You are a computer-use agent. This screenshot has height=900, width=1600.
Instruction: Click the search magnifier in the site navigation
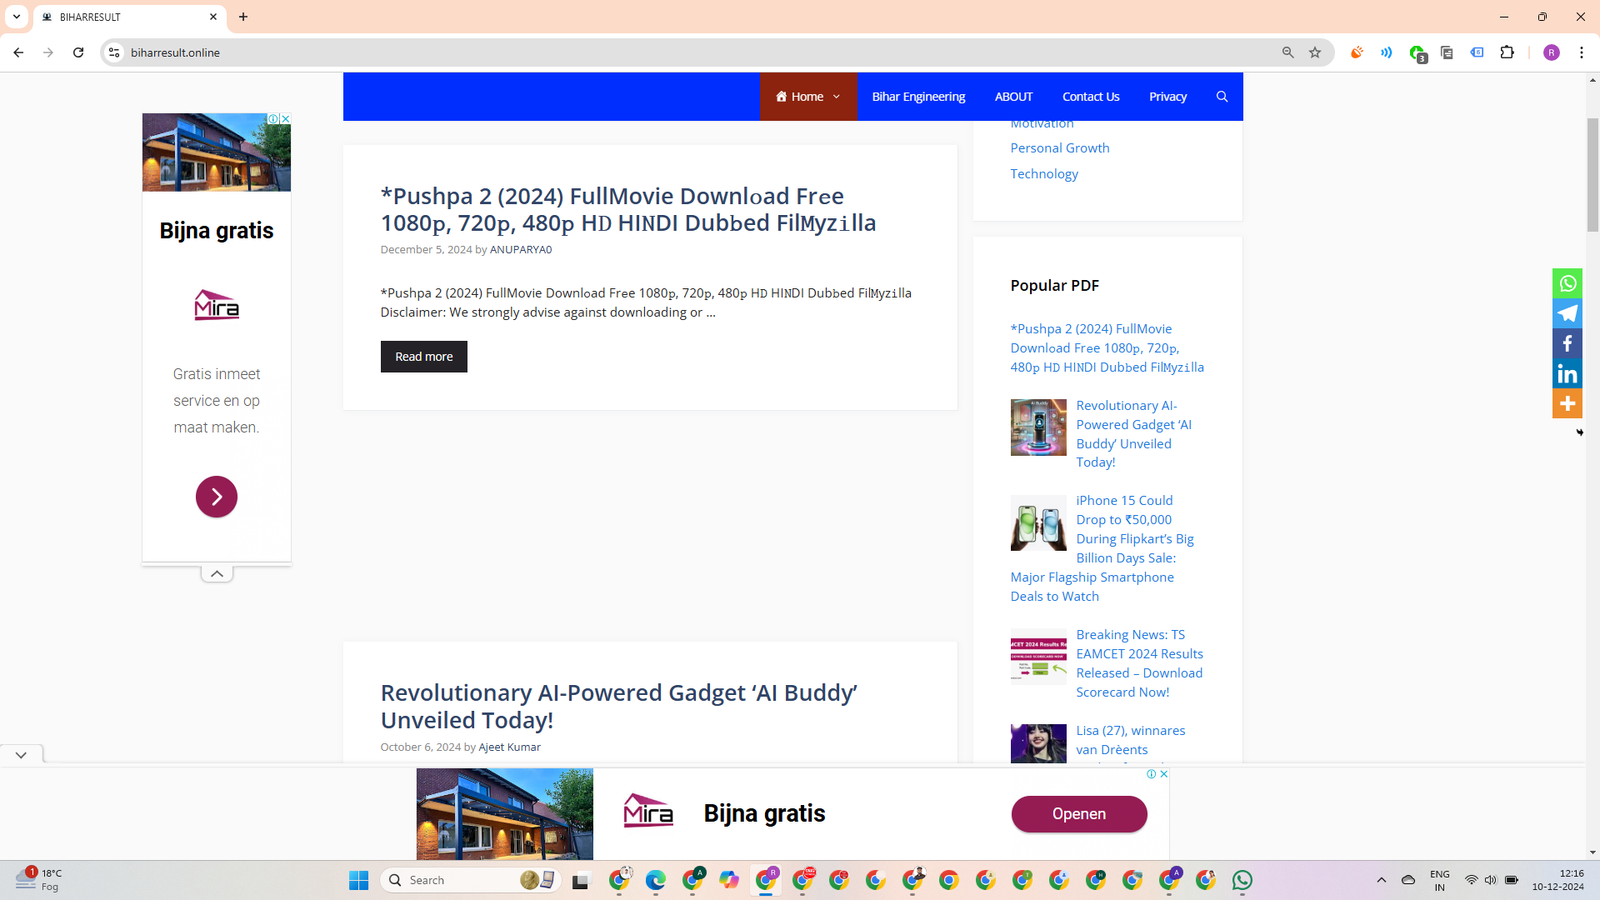(x=1222, y=97)
